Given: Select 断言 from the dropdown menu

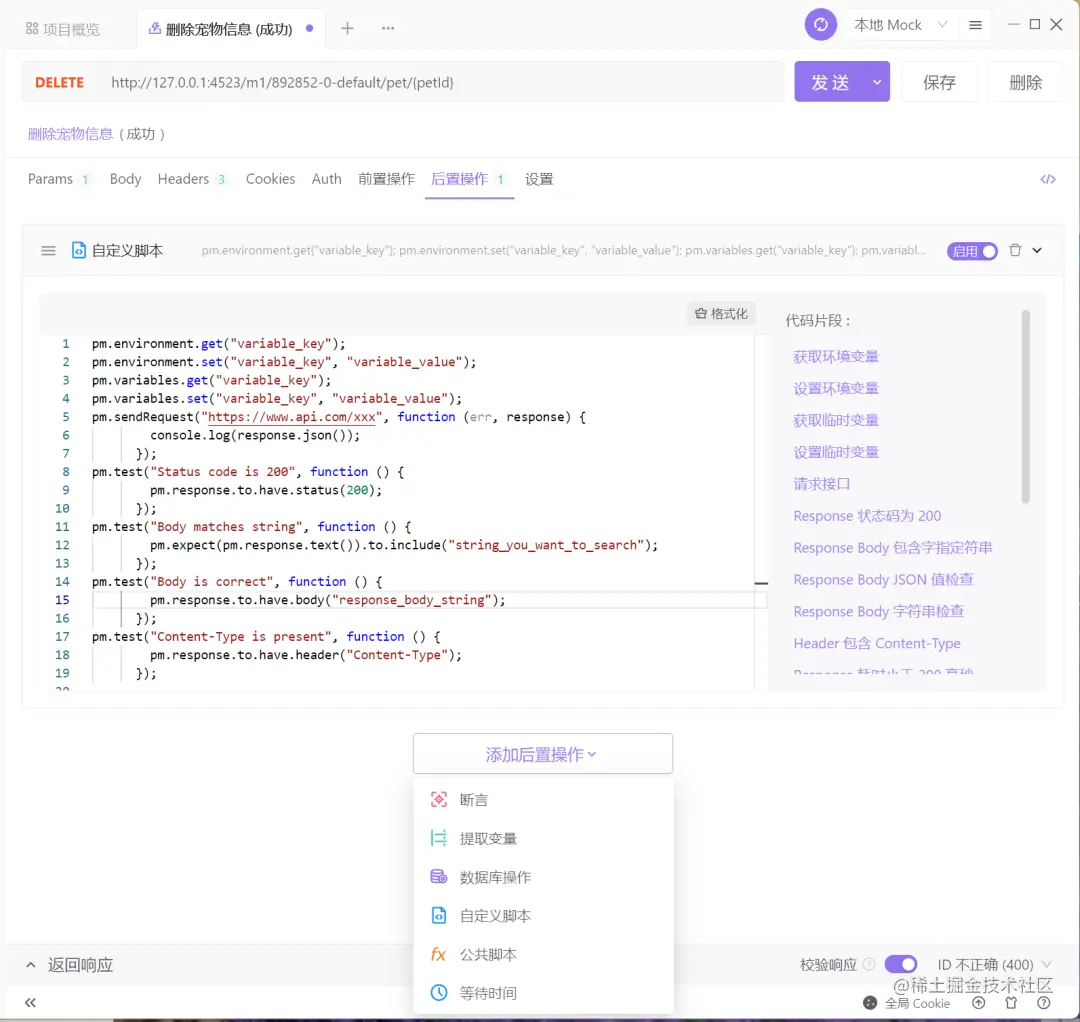Looking at the screenshot, I should point(543,800).
